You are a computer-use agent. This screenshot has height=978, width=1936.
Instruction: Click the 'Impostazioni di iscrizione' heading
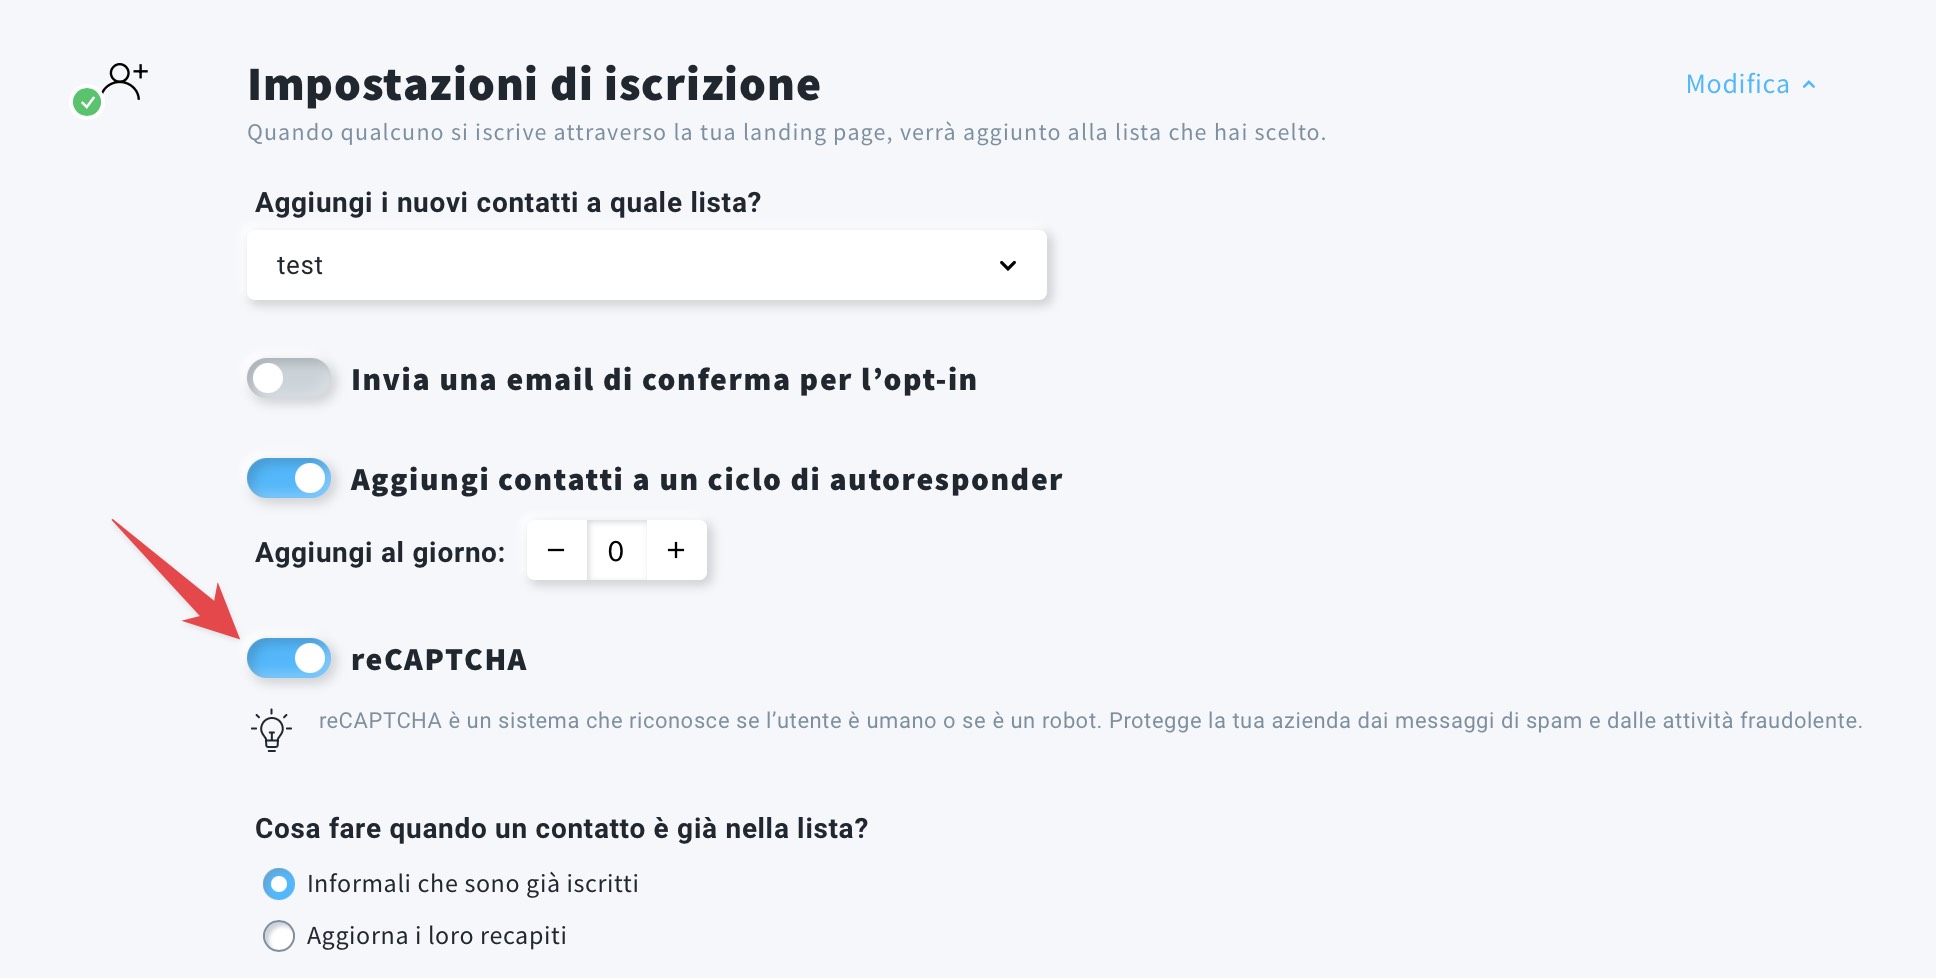tap(534, 84)
